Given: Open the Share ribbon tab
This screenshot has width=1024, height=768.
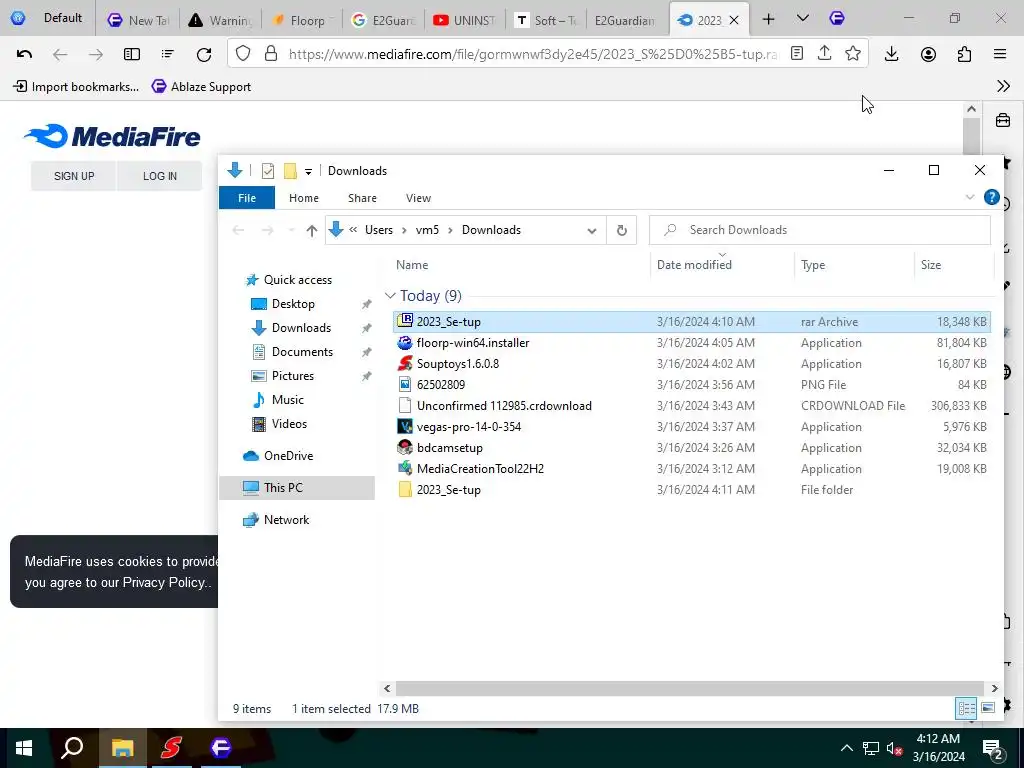Looking at the screenshot, I should 362,198.
